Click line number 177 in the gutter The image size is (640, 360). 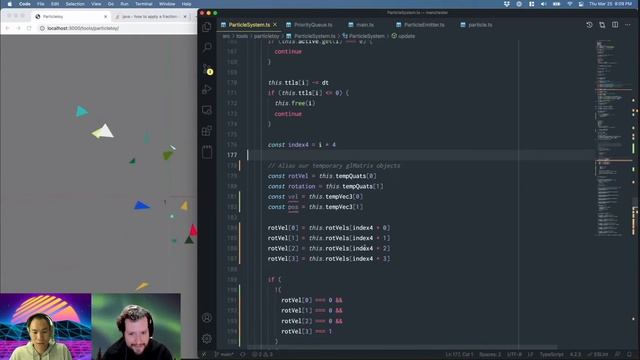[x=232, y=155]
